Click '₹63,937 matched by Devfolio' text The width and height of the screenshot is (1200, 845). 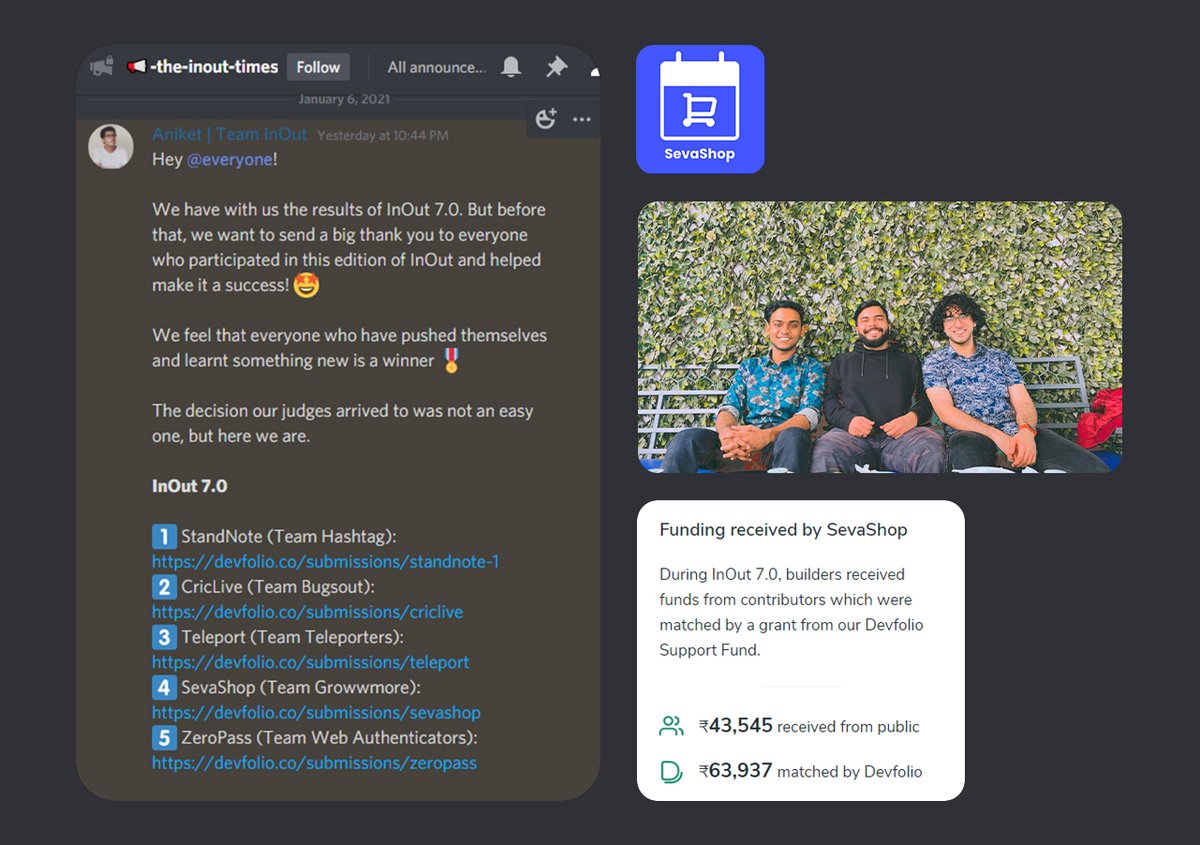coord(810,771)
